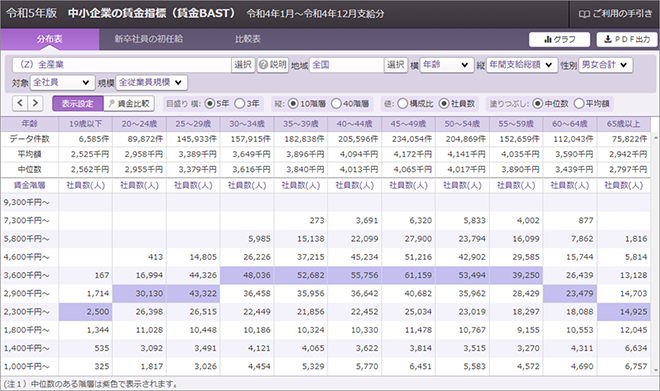Click the 1,000千円~ wage tier row label

tap(30, 367)
